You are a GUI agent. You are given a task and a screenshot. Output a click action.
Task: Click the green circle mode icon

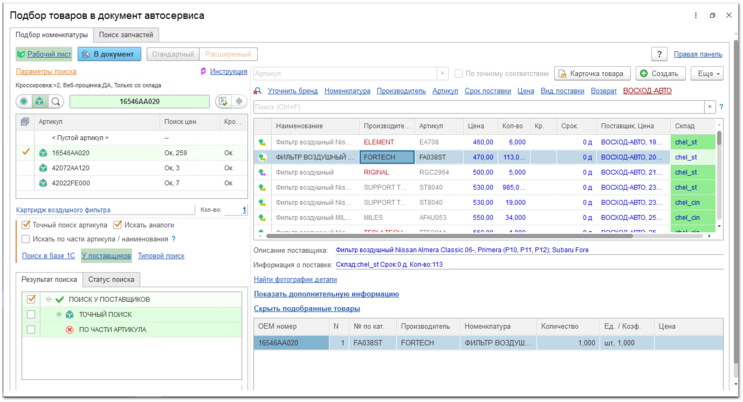(x=24, y=101)
